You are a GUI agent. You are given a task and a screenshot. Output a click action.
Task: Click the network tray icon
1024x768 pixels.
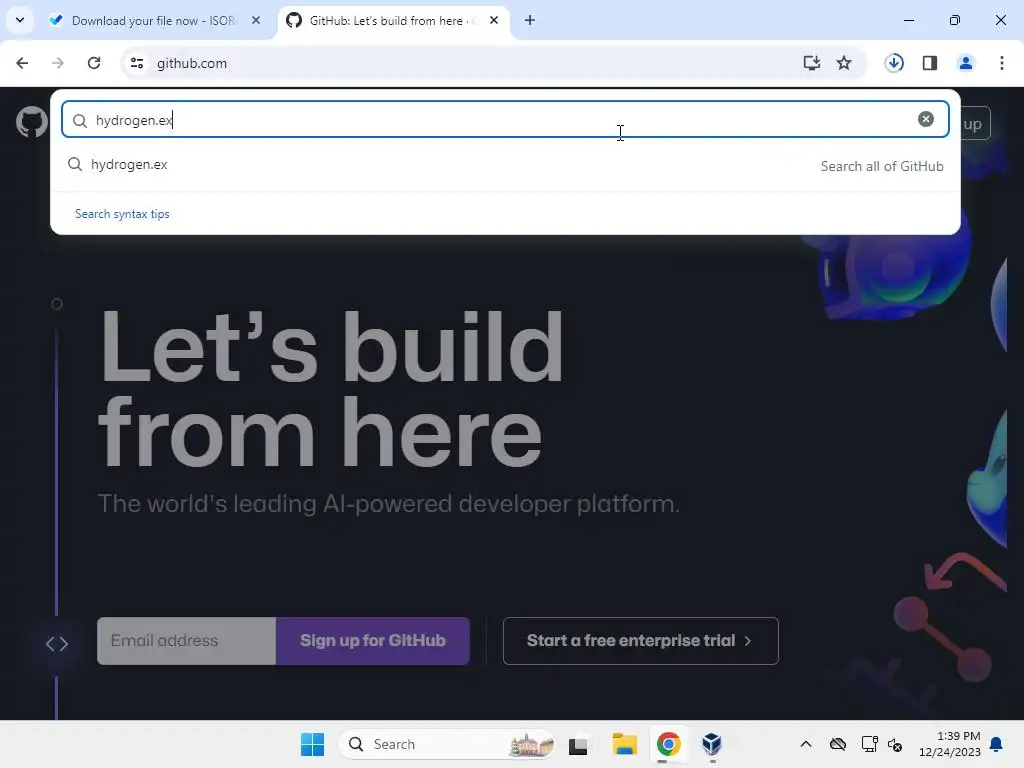(869, 744)
